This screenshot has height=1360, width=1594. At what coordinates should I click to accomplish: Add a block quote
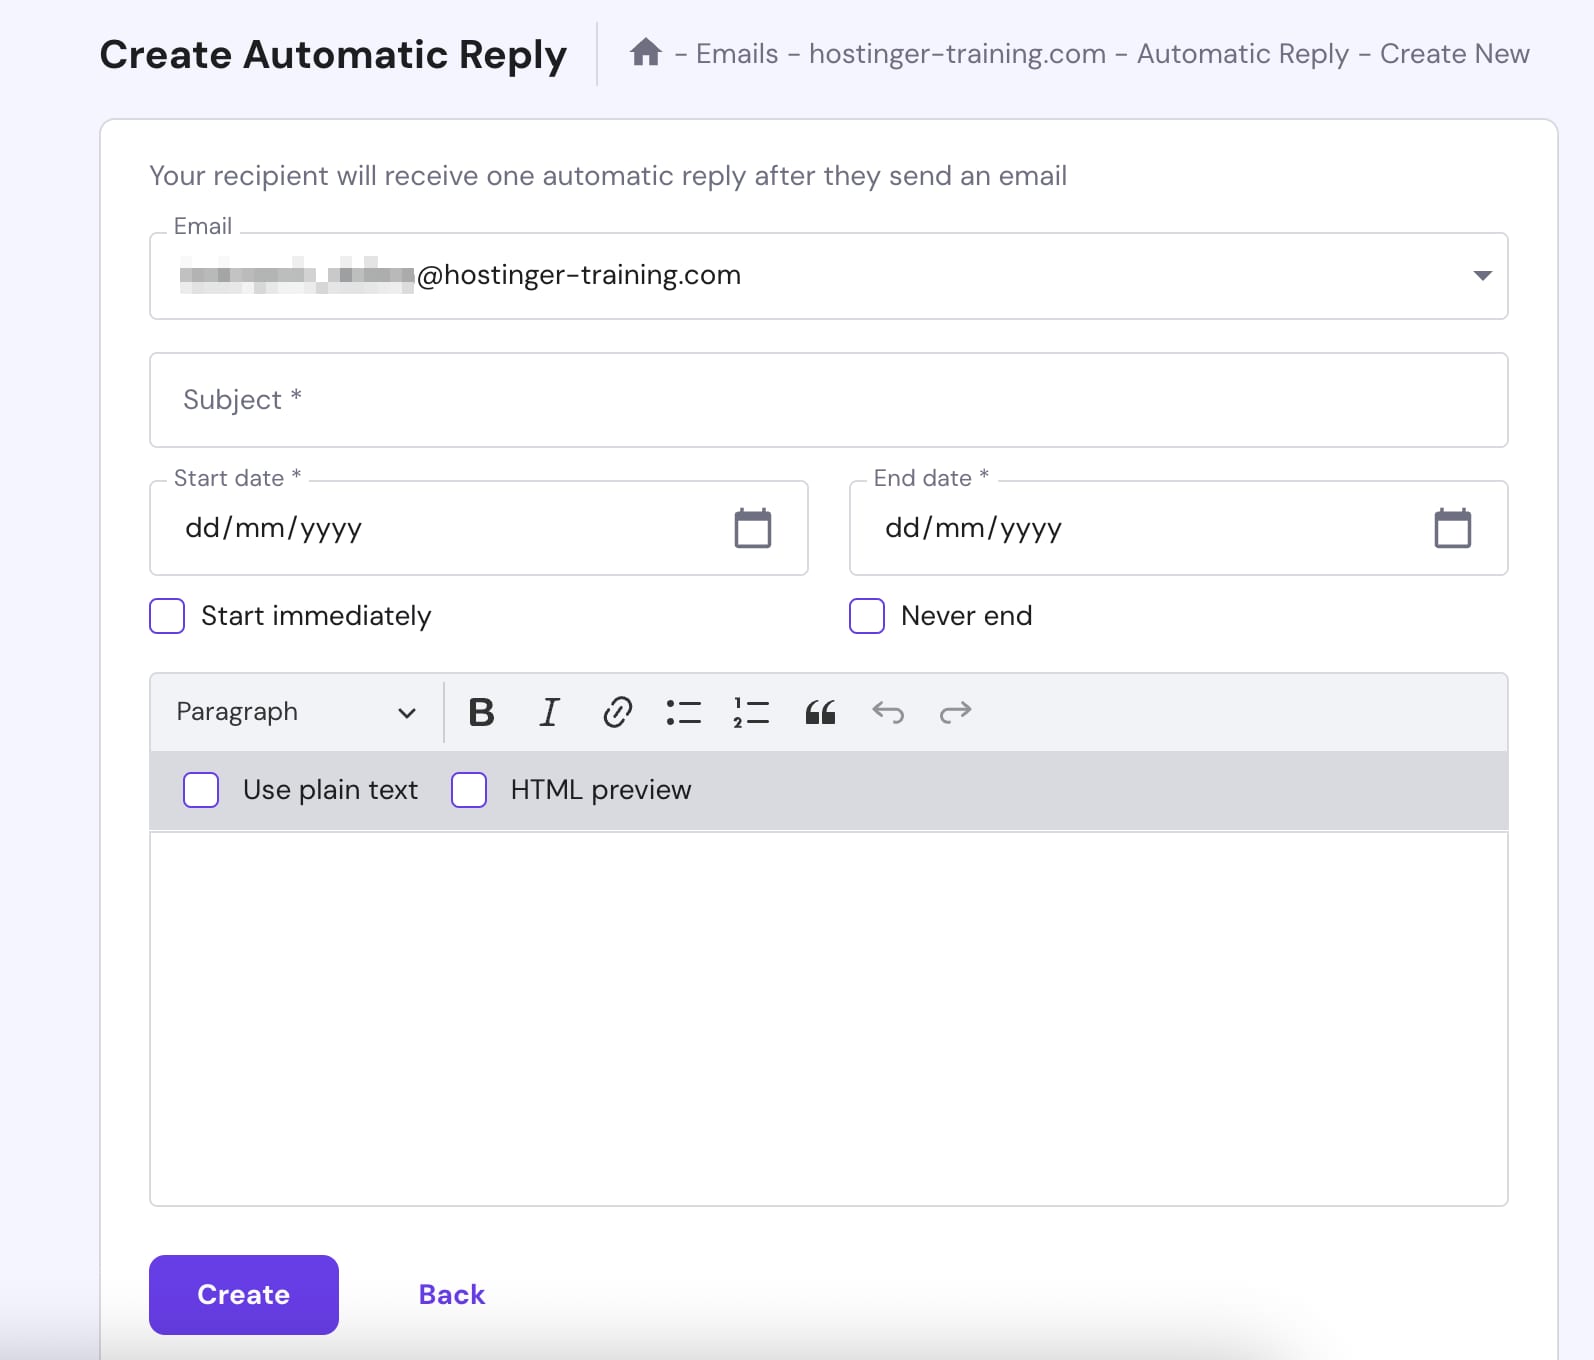coord(820,712)
